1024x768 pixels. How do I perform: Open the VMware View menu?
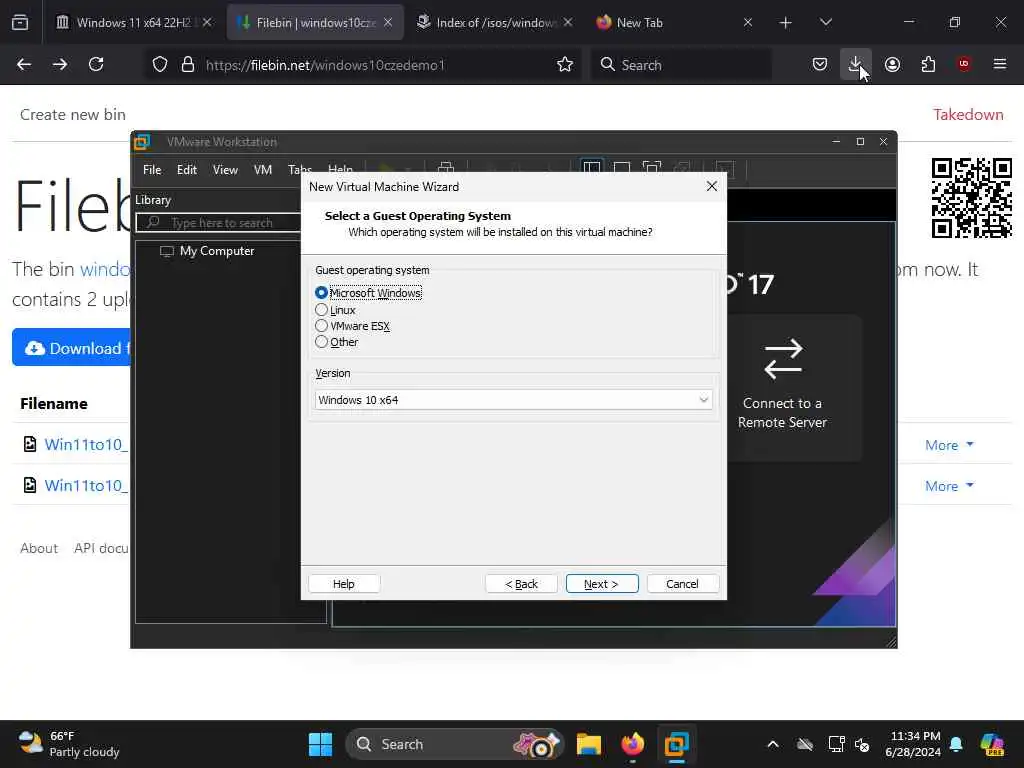225,170
